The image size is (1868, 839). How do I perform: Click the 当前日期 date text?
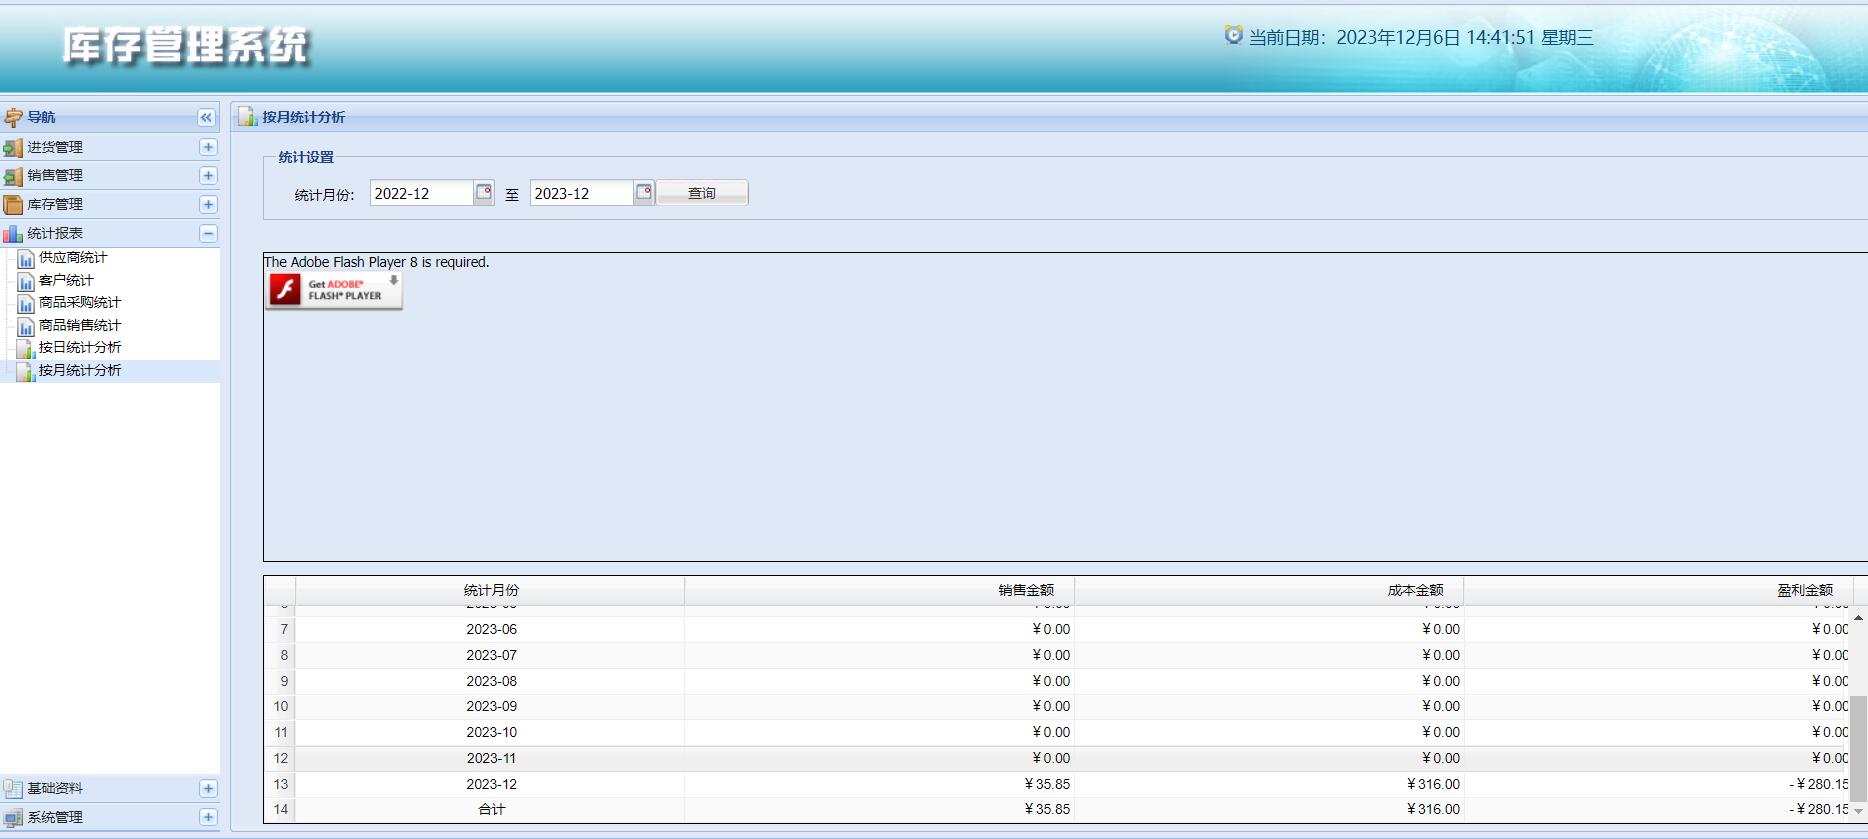coord(1421,37)
